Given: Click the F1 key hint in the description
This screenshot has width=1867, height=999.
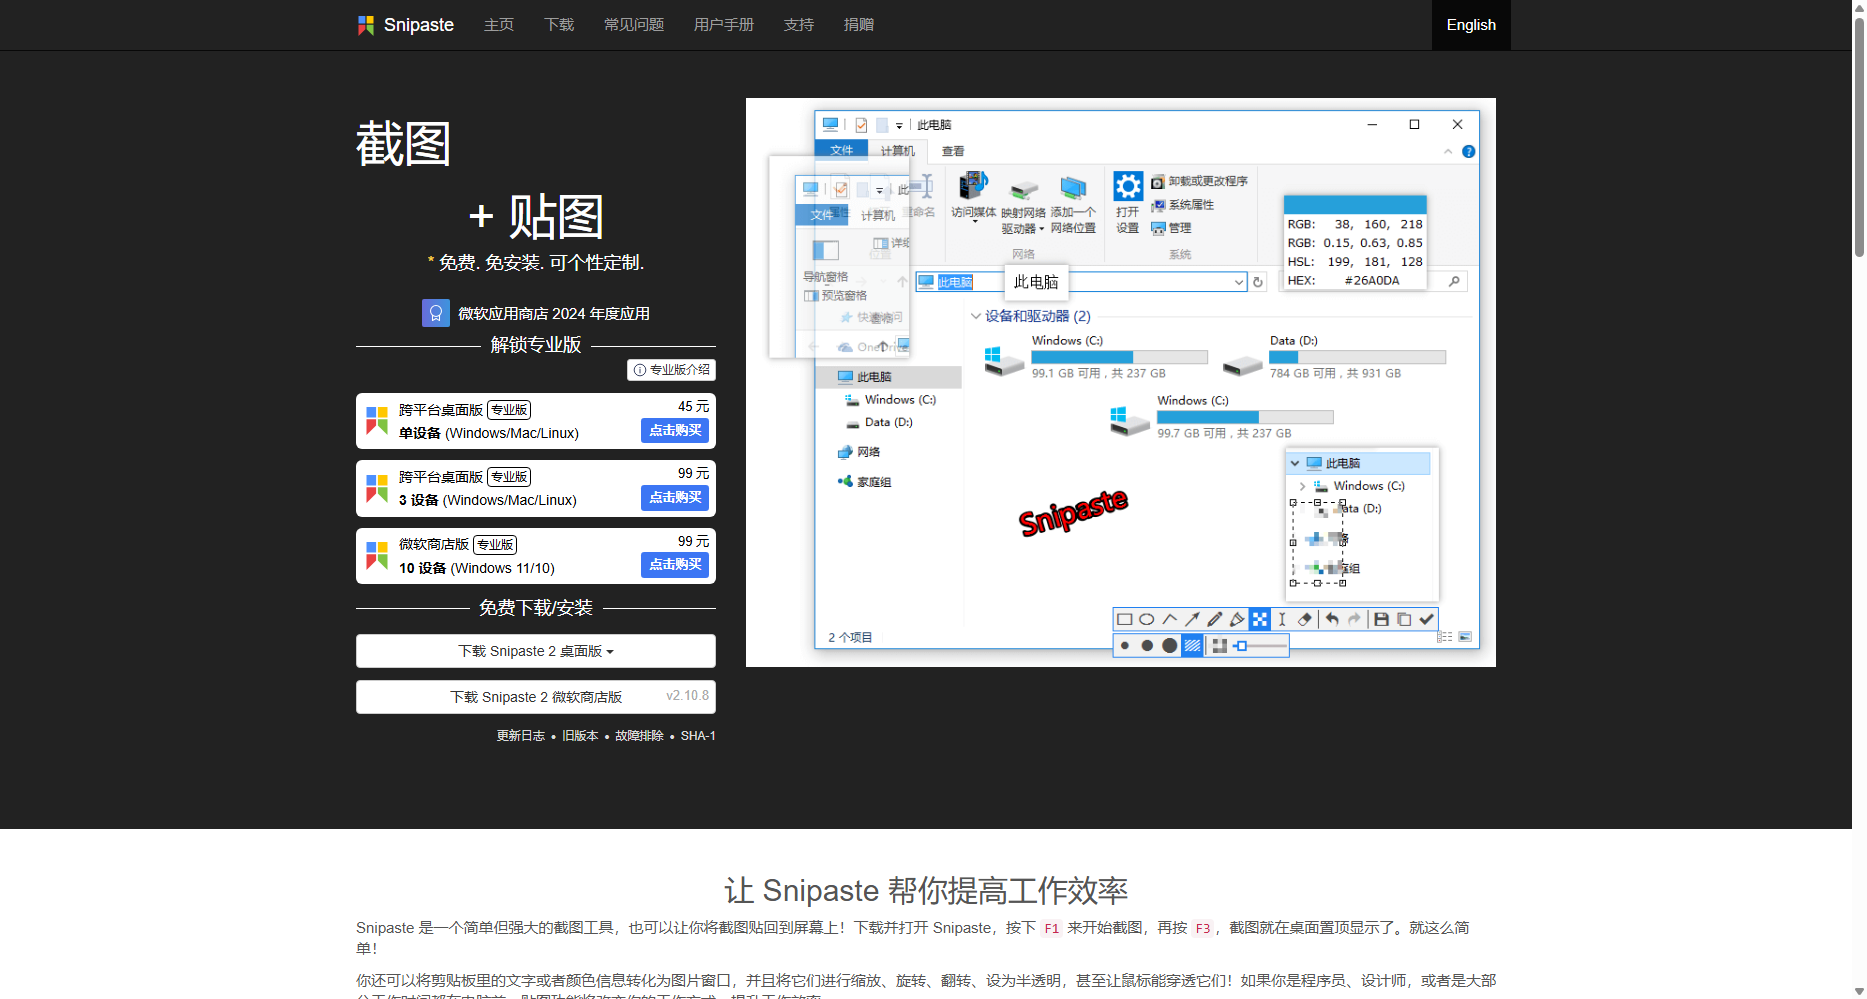Looking at the screenshot, I should pyautogui.click(x=1052, y=929).
